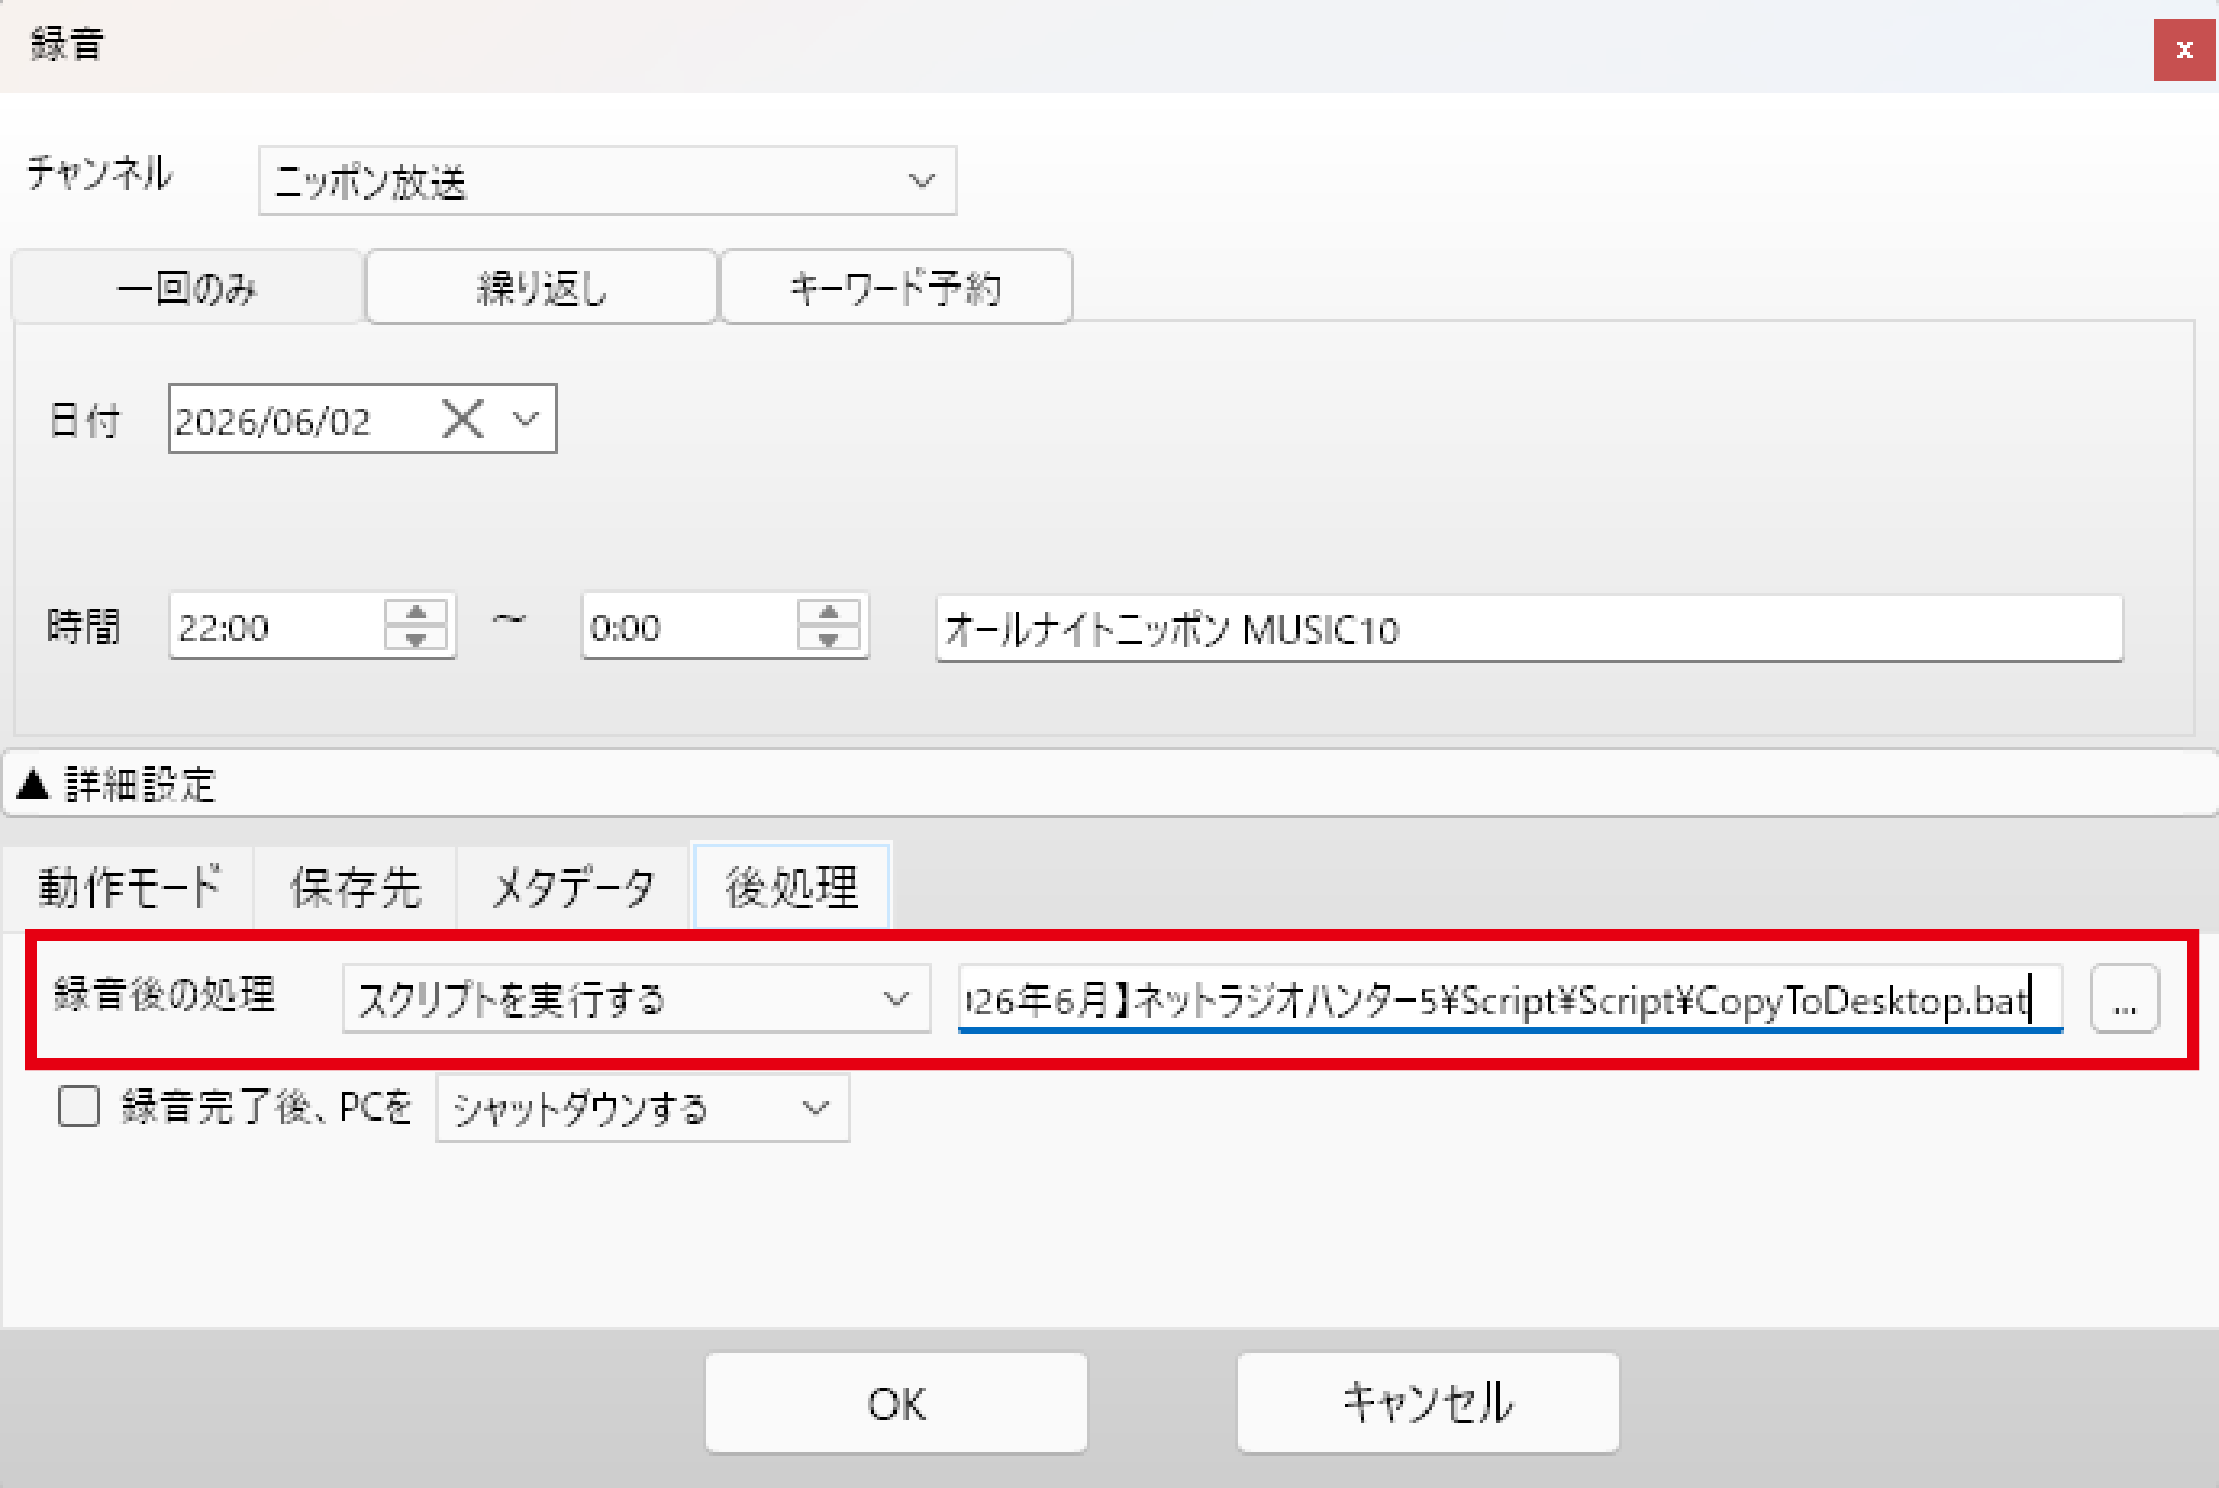Click program title field オールナイトニッポン MUSIC10

1529,629
